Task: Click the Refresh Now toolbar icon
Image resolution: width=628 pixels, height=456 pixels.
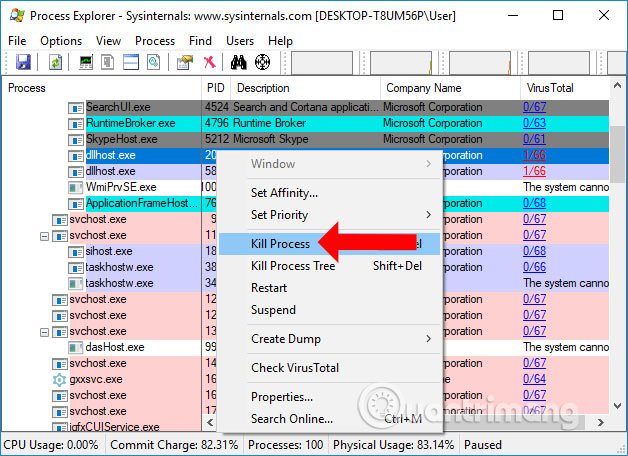Action: point(55,62)
